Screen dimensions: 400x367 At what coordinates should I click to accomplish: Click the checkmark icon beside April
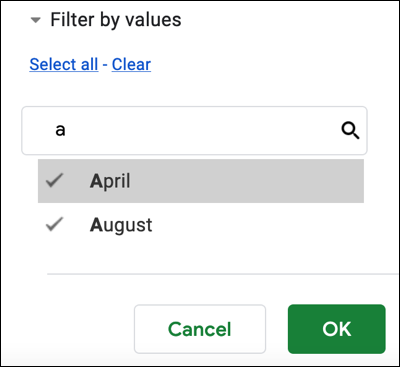pyautogui.click(x=54, y=180)
